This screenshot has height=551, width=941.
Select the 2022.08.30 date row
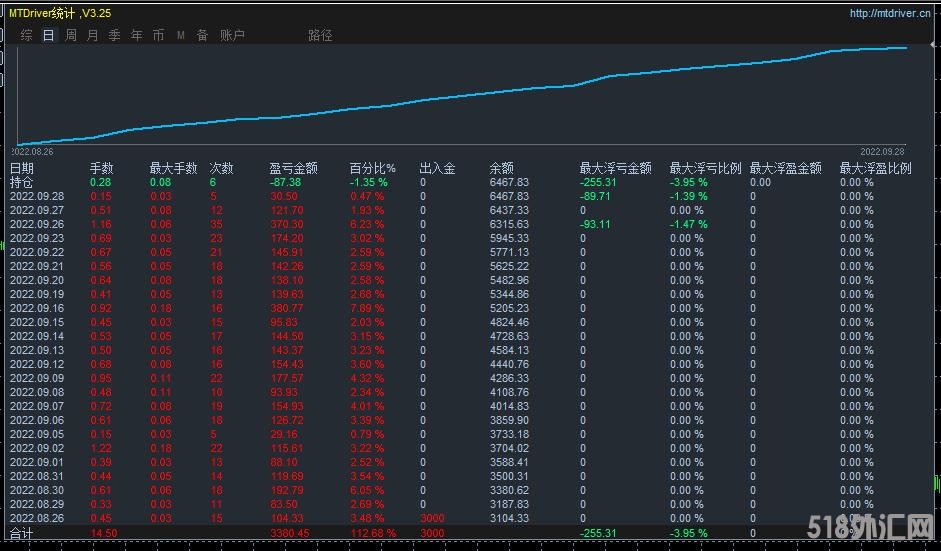[37, 490]
